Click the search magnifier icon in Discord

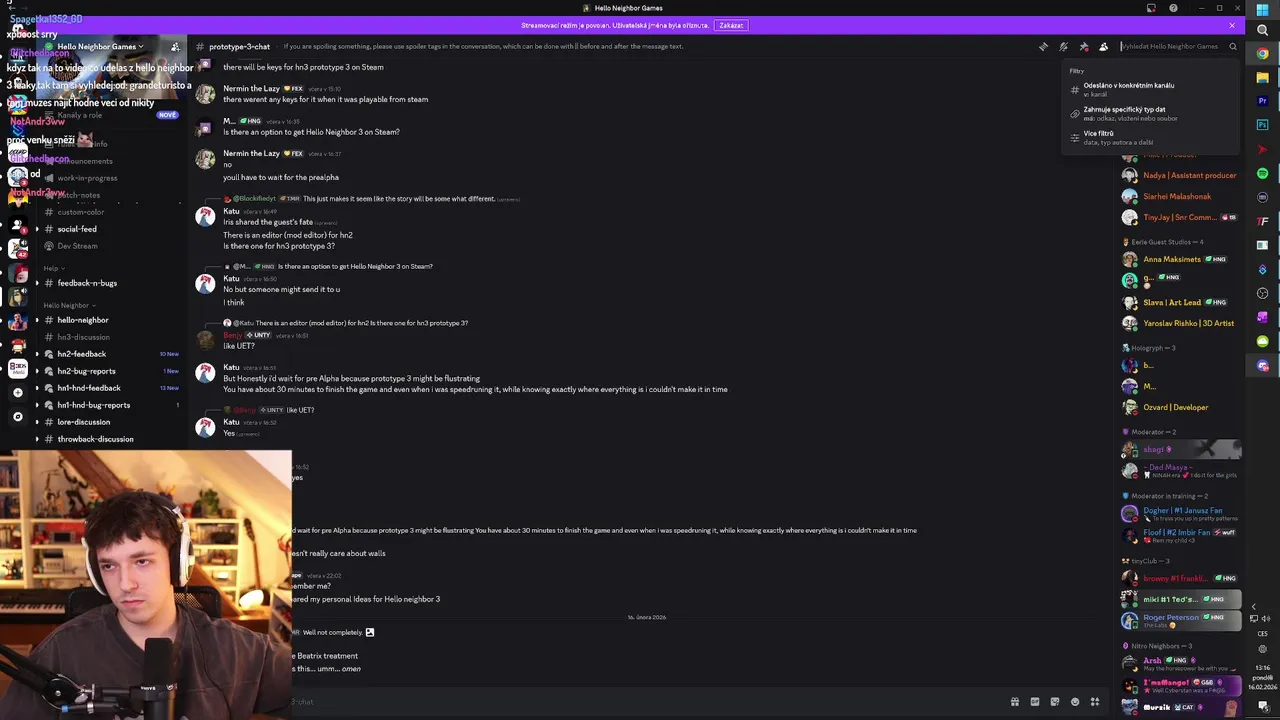(1233, 47)
